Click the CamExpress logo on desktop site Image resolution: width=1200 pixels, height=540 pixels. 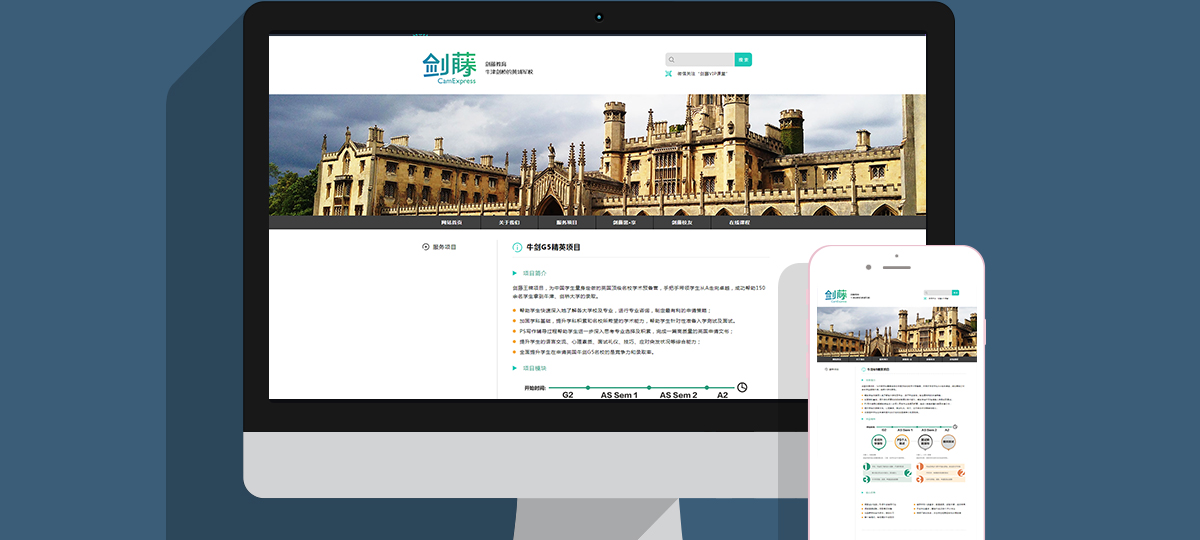click(x=449, y=68)
